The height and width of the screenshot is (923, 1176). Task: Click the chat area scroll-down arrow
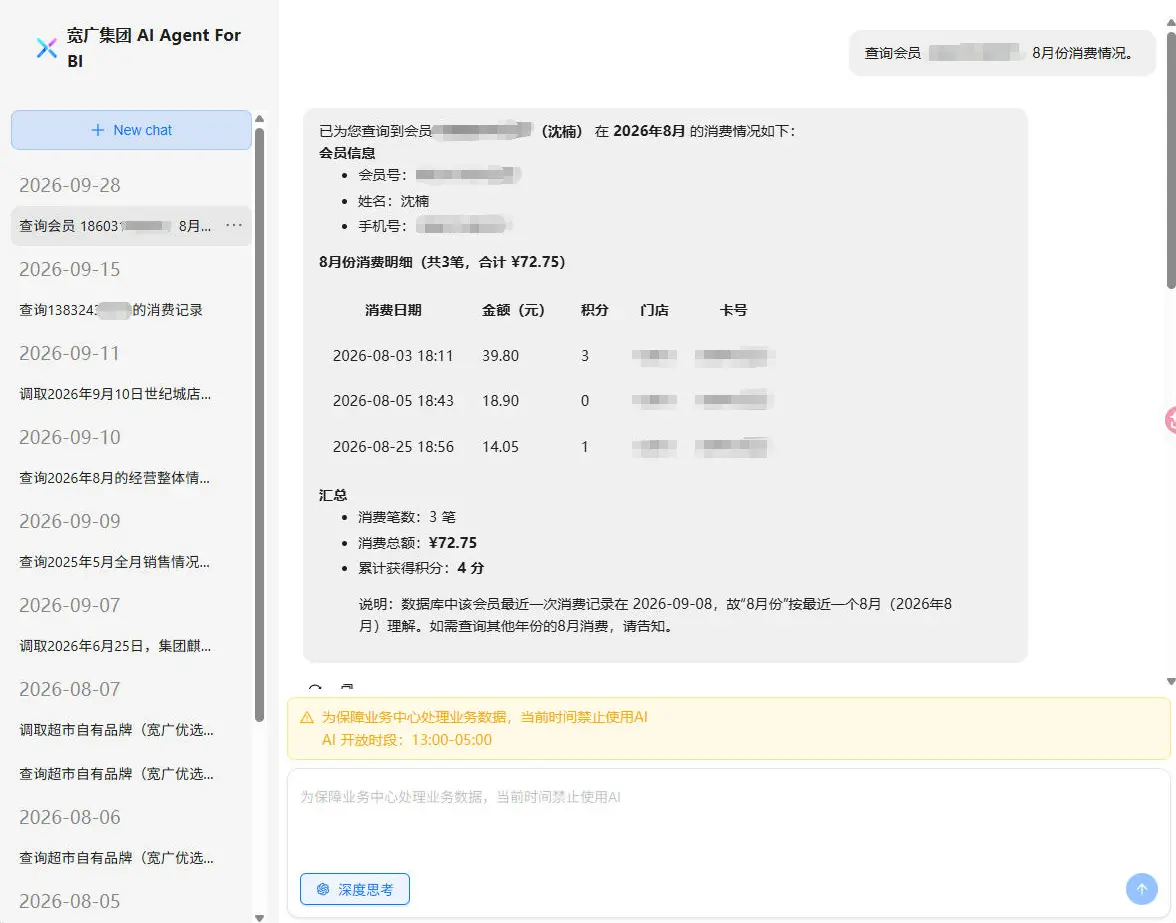coord(1171,682)
